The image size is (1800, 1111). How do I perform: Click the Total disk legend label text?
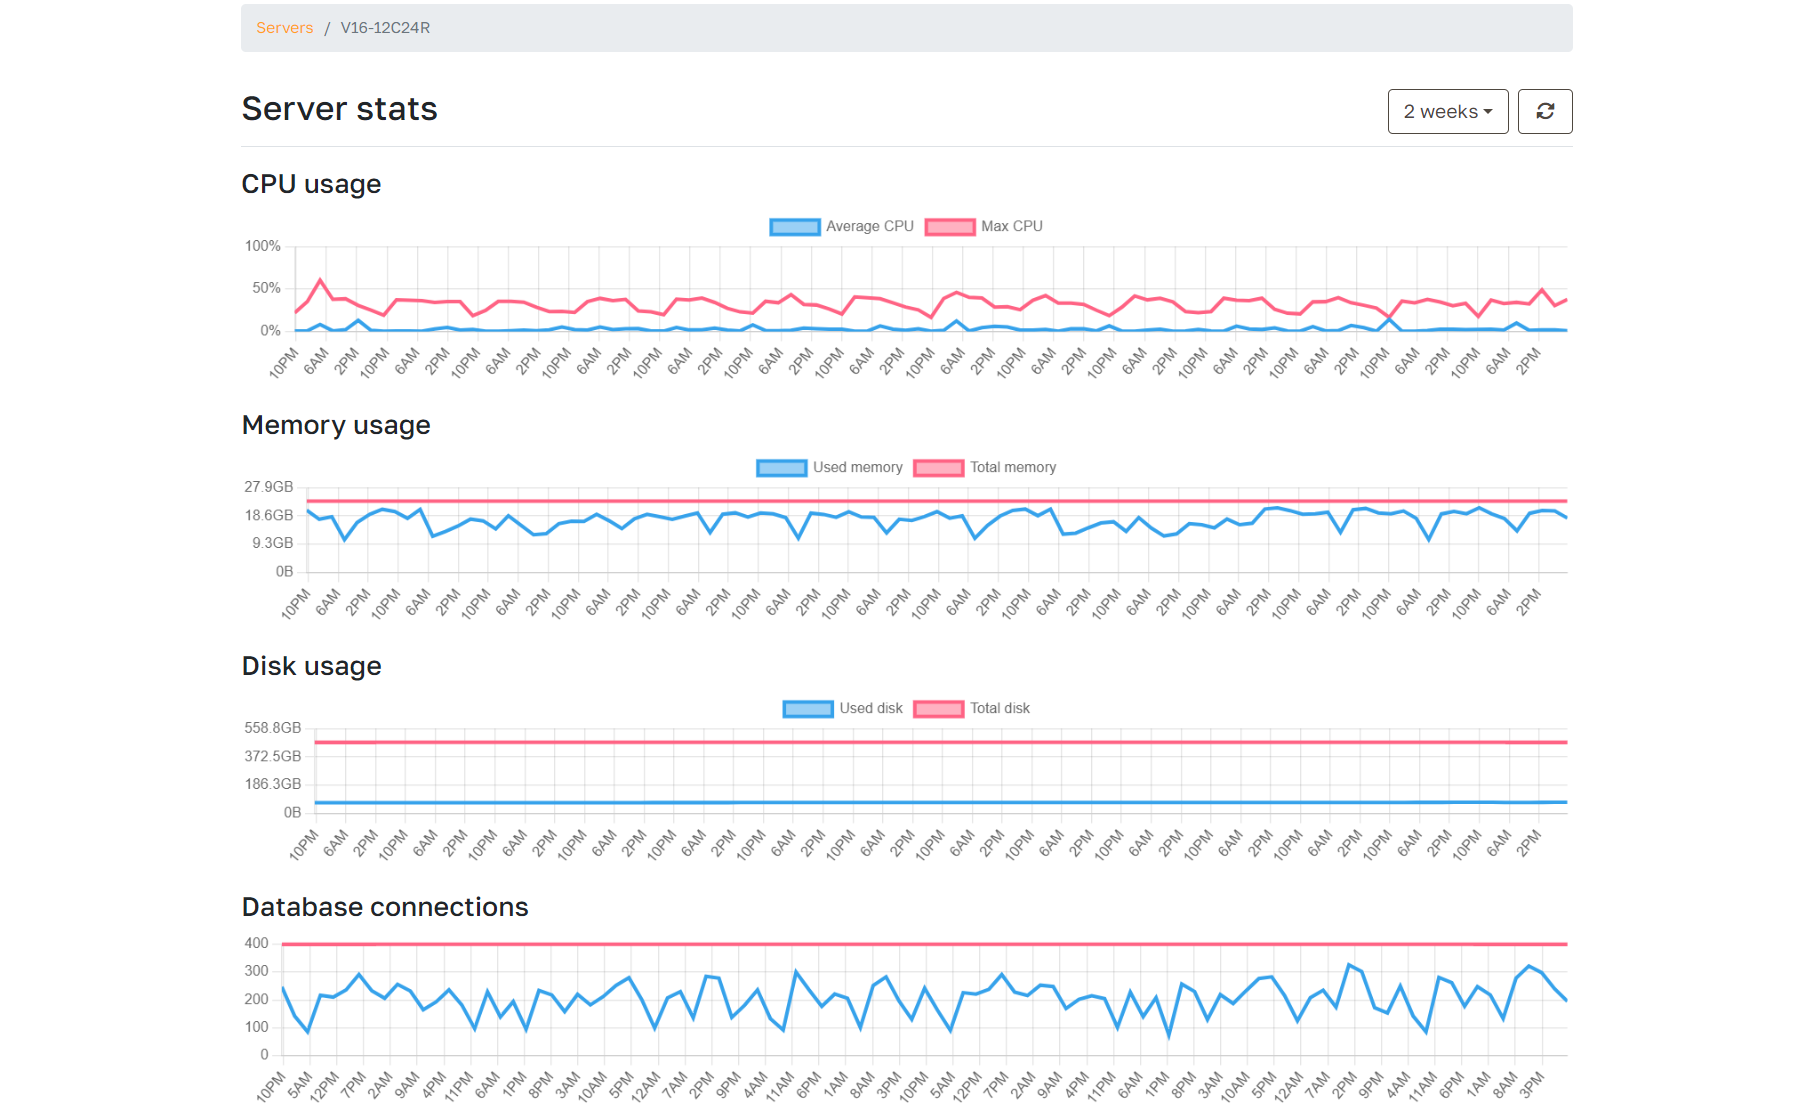tap(999, 709)
